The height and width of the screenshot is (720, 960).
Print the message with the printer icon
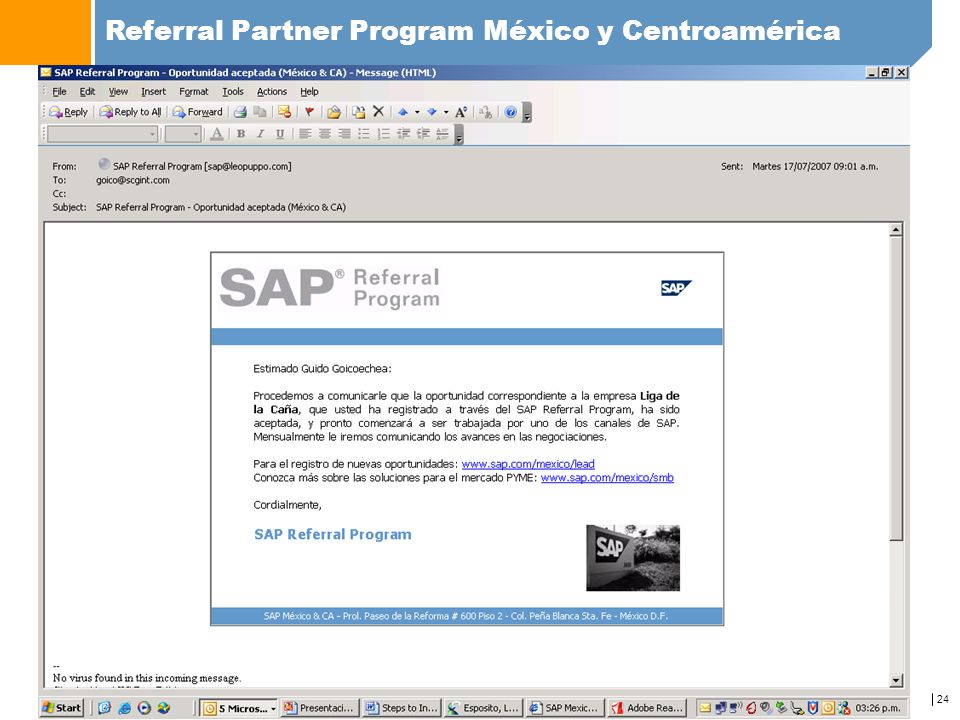(x=241, y=112)
